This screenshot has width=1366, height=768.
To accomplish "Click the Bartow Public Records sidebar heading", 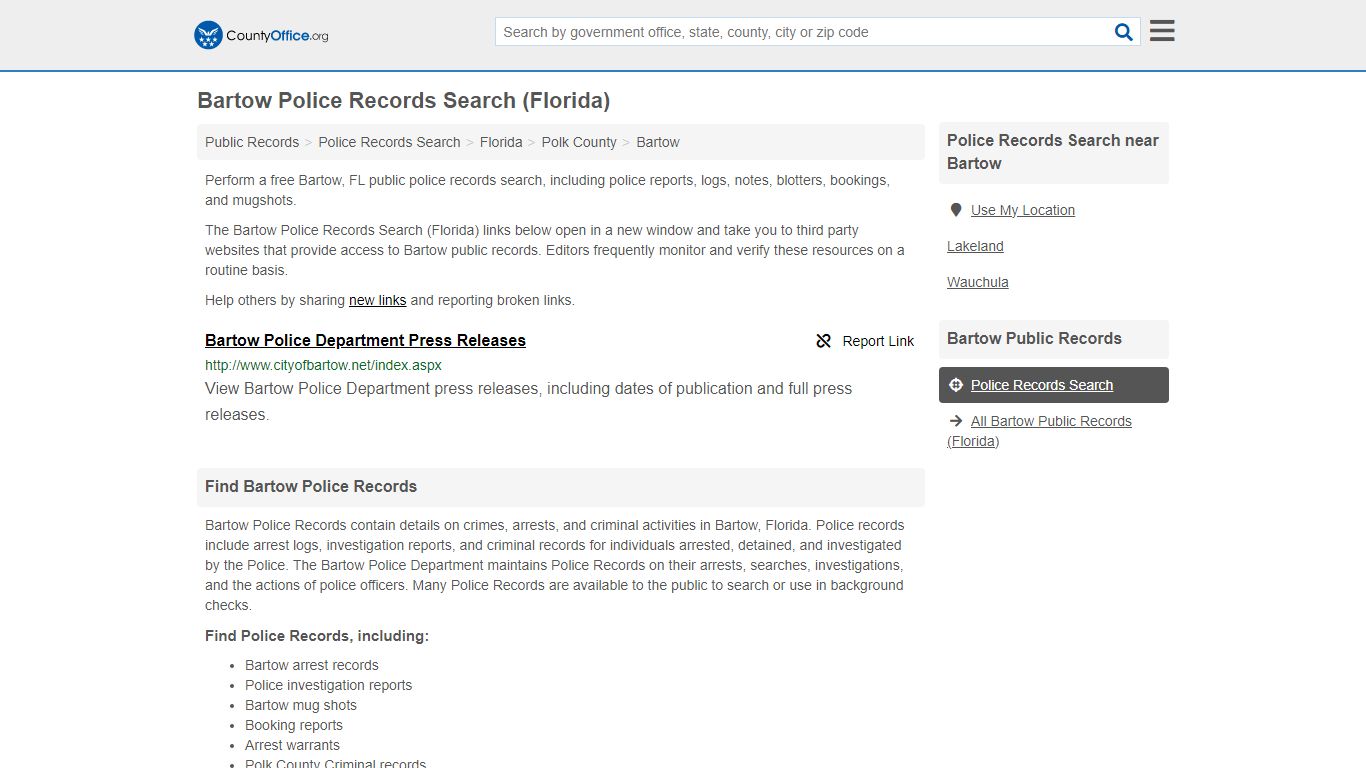I will [x=1034, y=338].
